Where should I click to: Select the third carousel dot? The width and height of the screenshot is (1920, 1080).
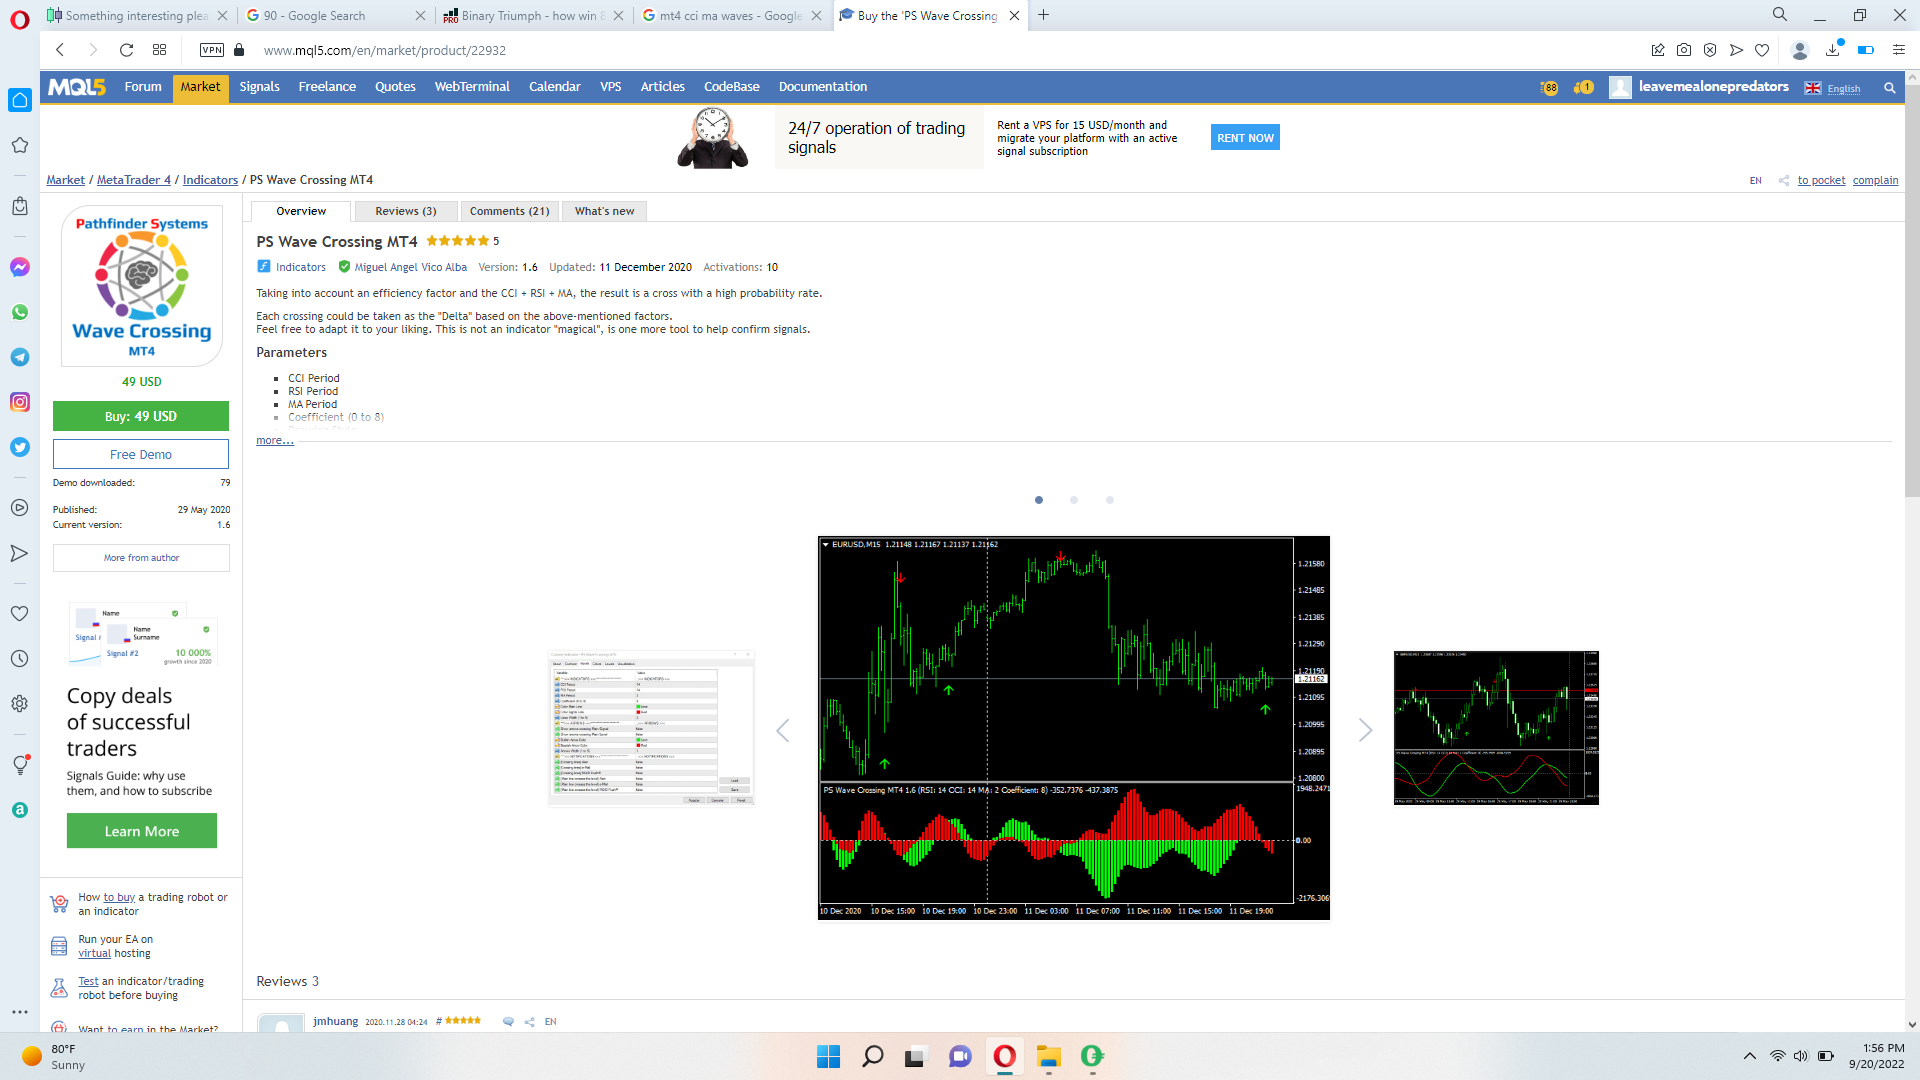[x=1109, y=500]
